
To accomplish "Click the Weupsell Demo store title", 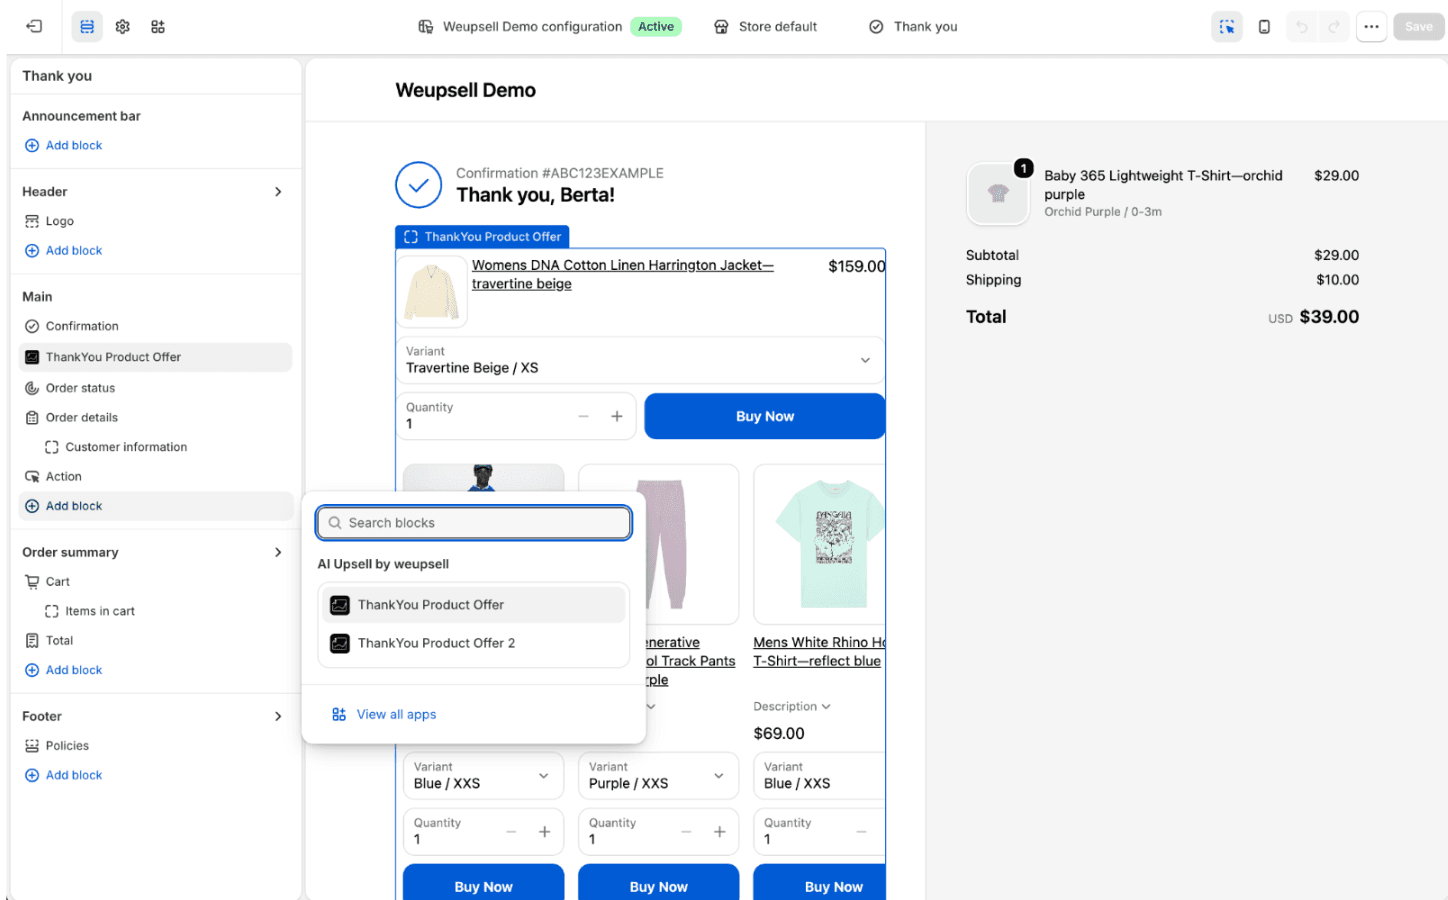I will click(466, 90).
